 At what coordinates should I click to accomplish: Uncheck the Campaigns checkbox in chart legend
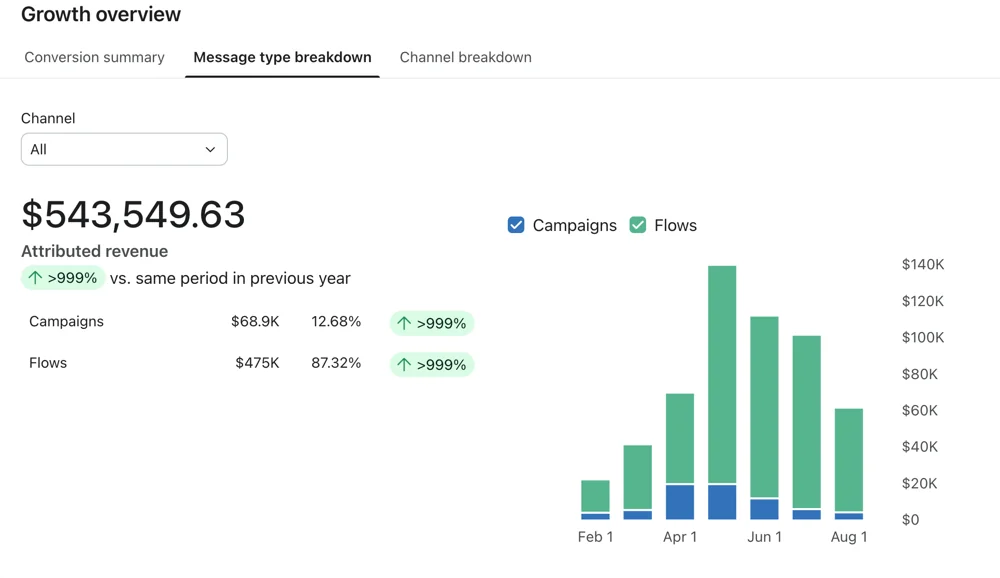click(516, 225)
